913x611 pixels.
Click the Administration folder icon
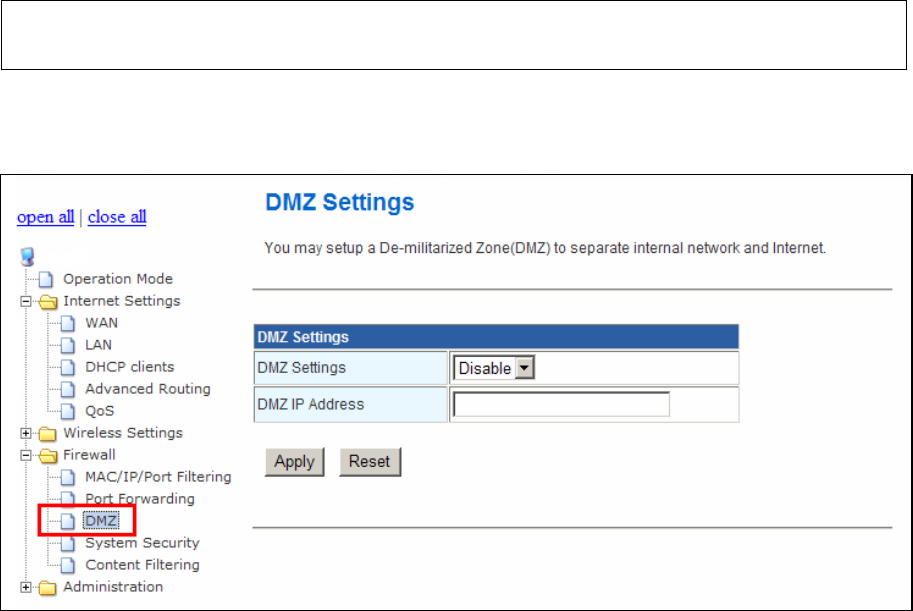47,587
